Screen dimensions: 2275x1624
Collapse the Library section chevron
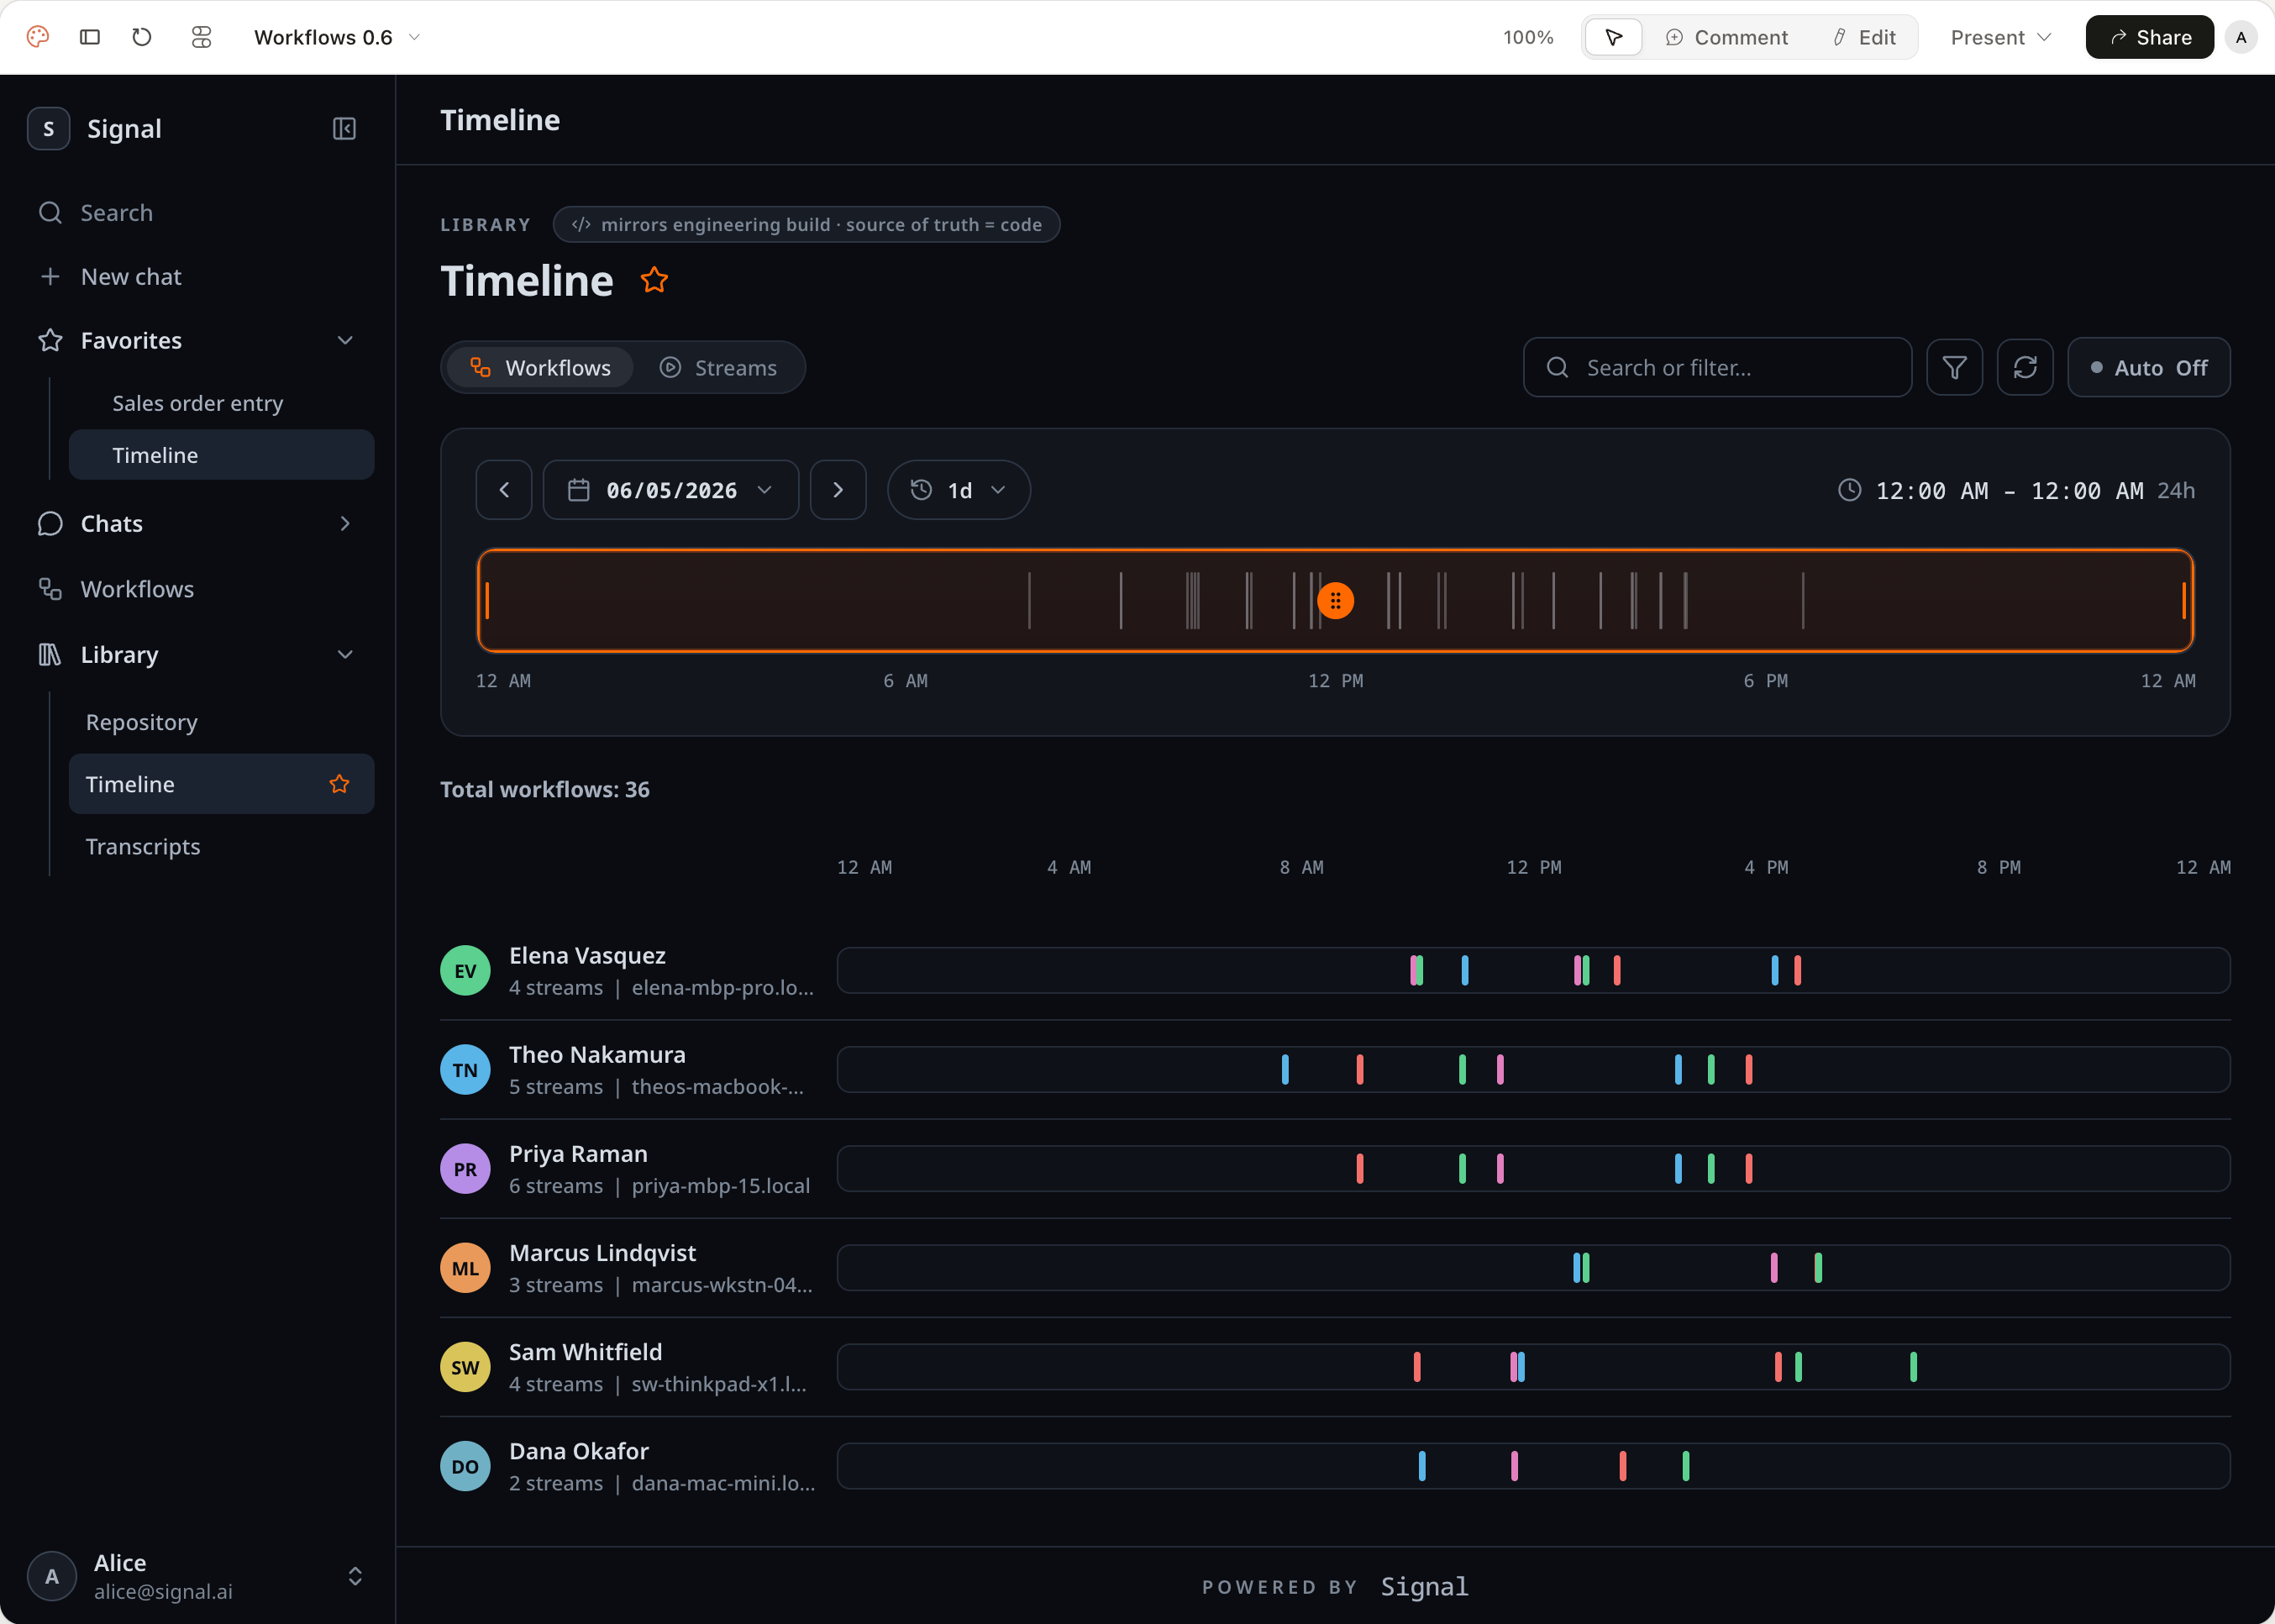[x=345, y=655]
